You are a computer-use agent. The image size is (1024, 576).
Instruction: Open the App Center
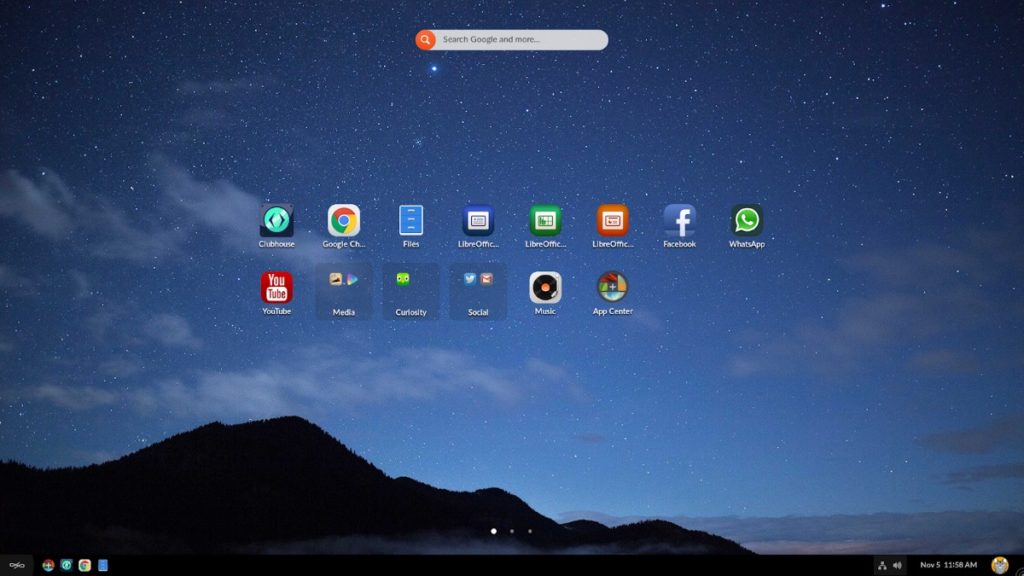[611, 289]
